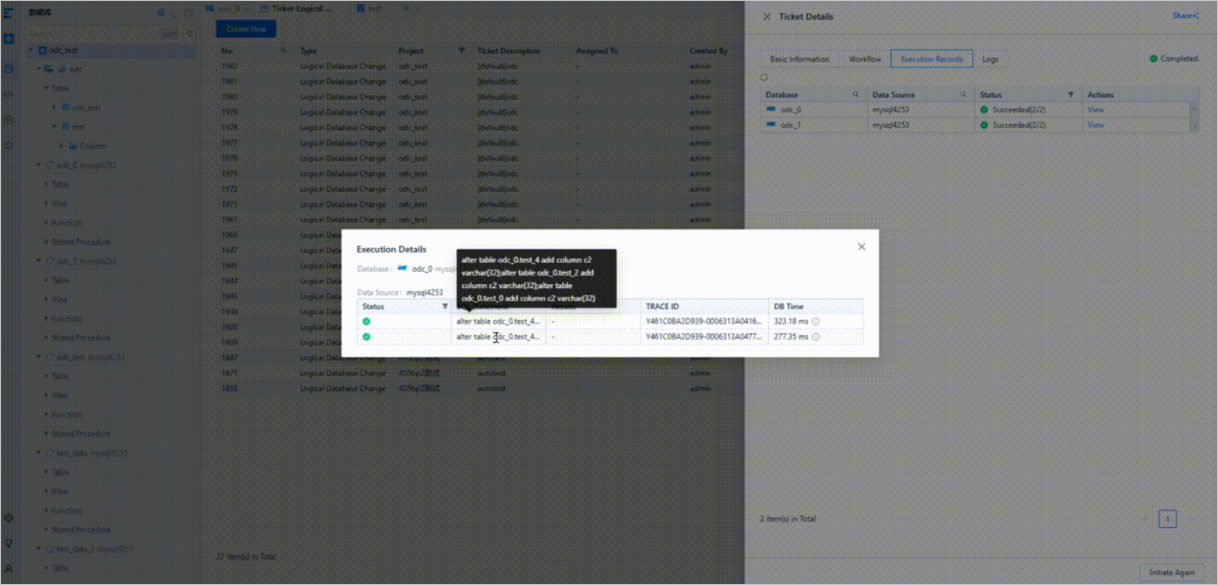Open the Workflow tab
This screenshot has height=585, width=1218.
pyautogui.click(x=865, y=59)
